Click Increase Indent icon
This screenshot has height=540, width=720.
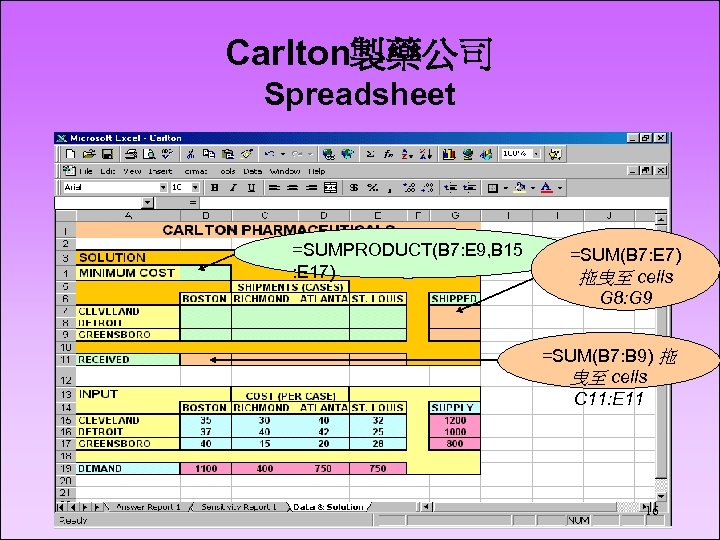469,187
